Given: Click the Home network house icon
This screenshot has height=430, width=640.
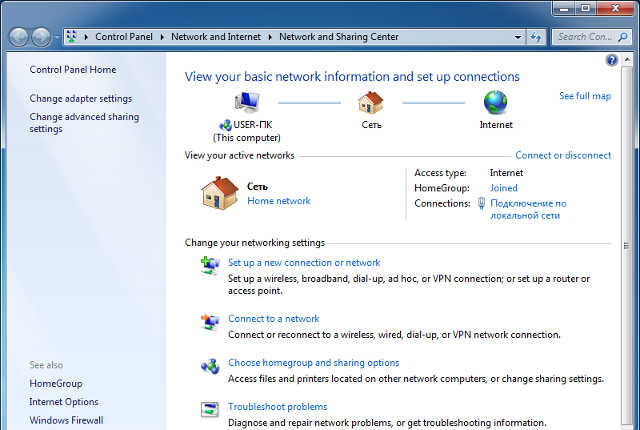Looking at the screenshot, I should [218, 191].
